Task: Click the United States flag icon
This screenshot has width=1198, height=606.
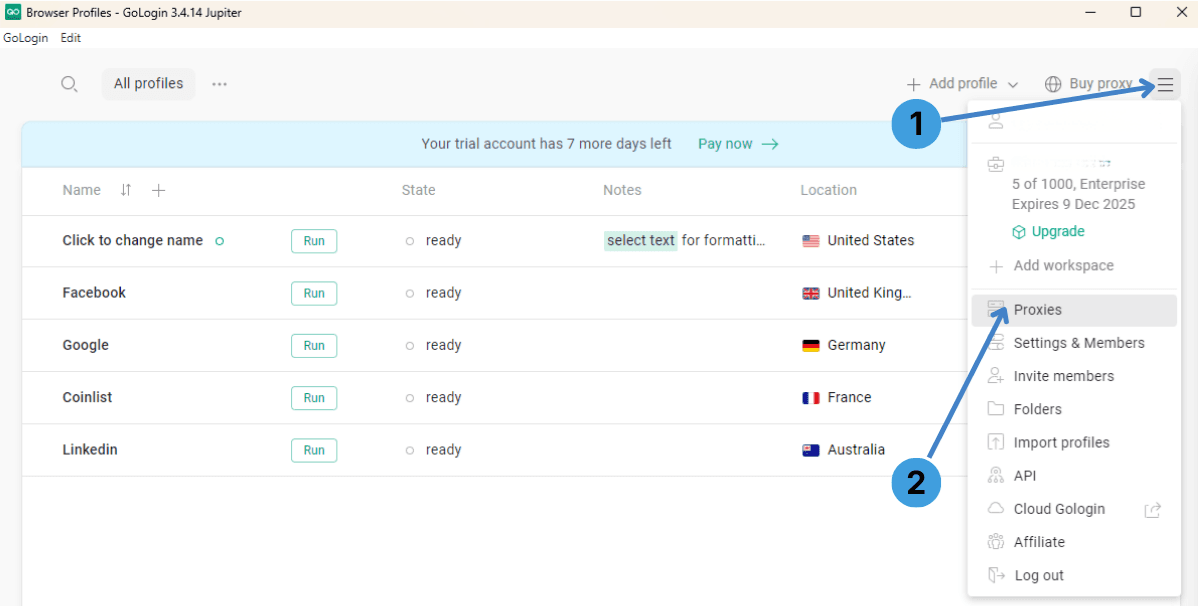Action: [811, 241]
